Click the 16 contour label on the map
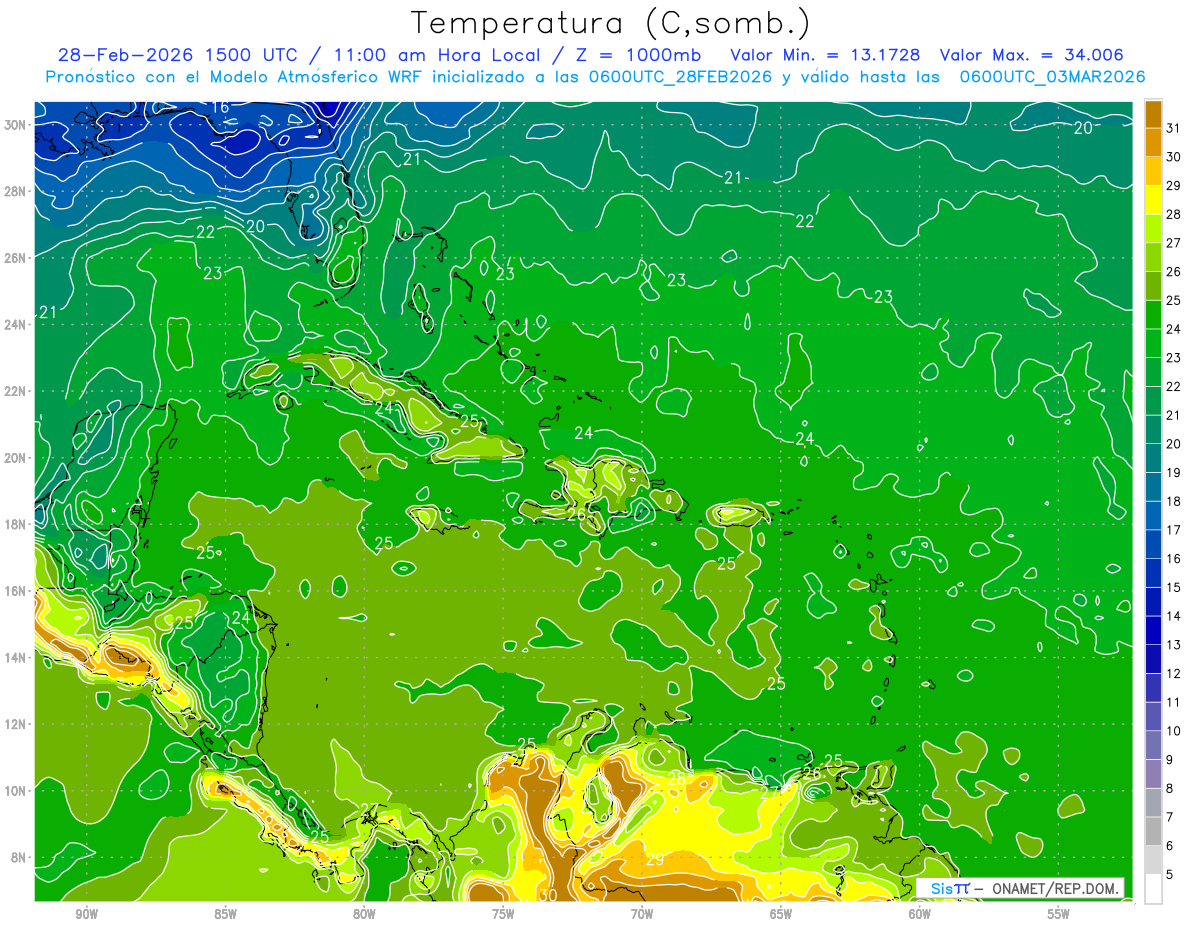The image size is (1200, 927). pyautogui.click(x=220, y=107)
